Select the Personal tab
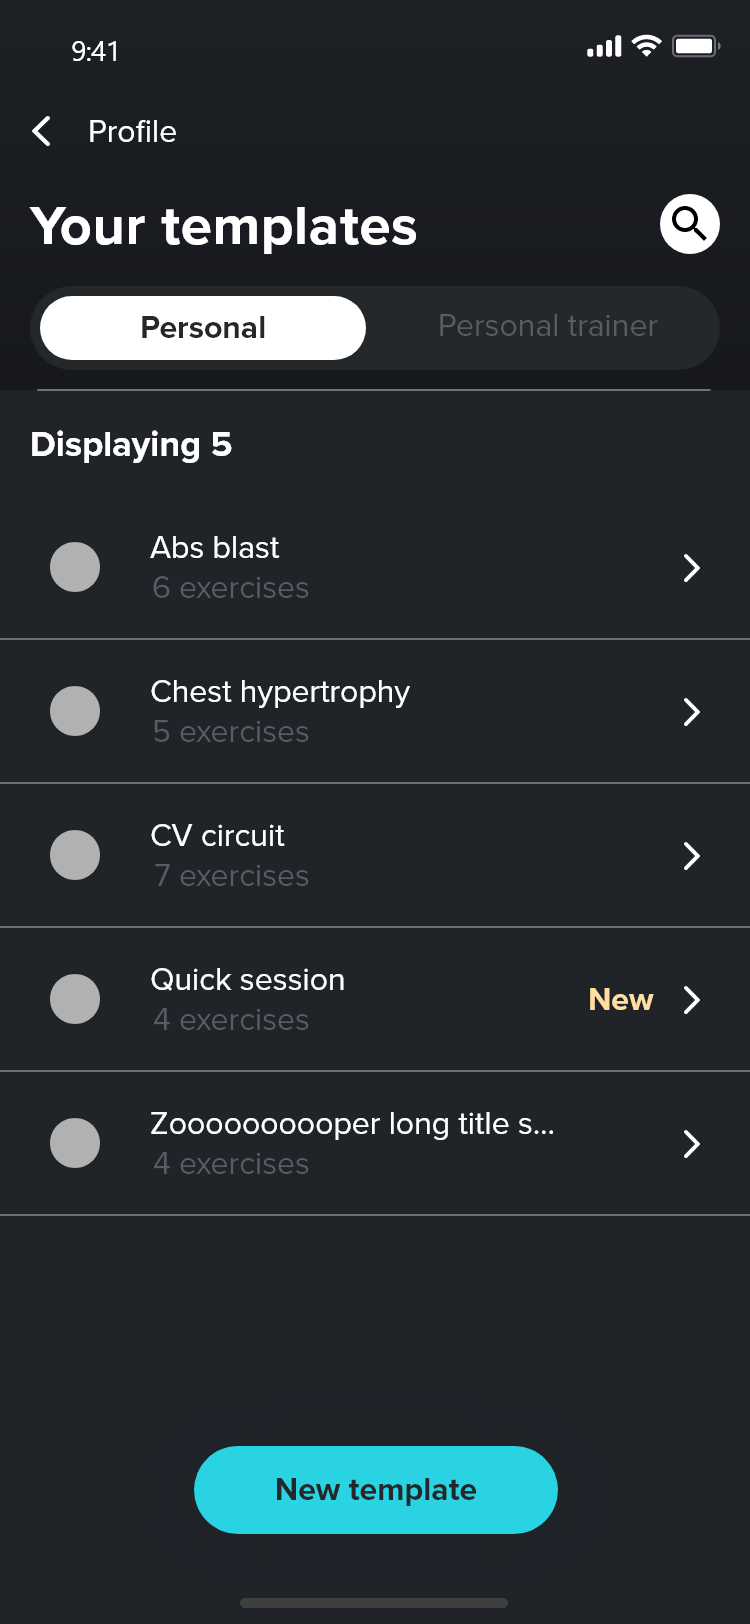The width and height of the screenshot is (750, 1624). click(203, 328)
